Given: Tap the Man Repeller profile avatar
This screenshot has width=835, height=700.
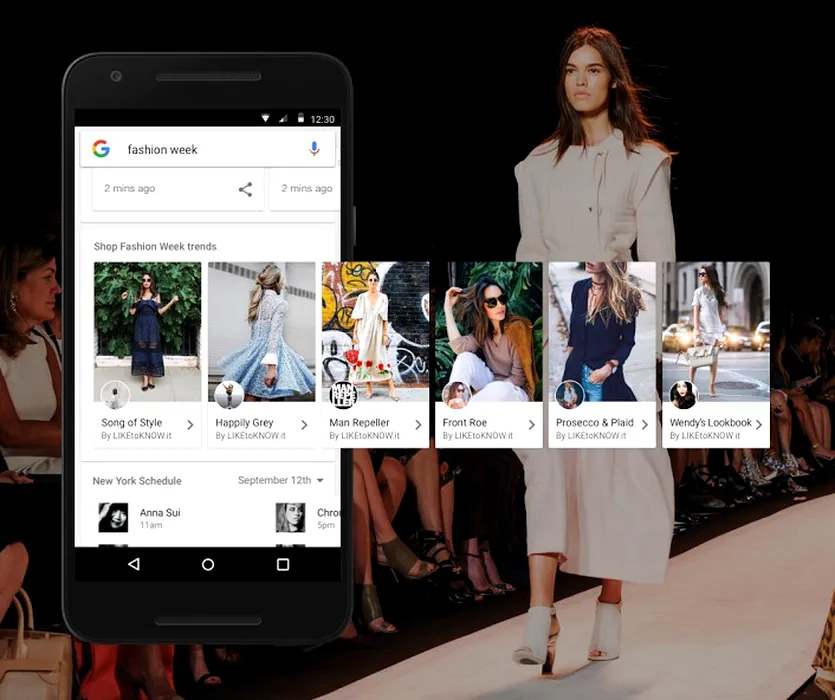Looking at the screenshot, I should (343, 395).
